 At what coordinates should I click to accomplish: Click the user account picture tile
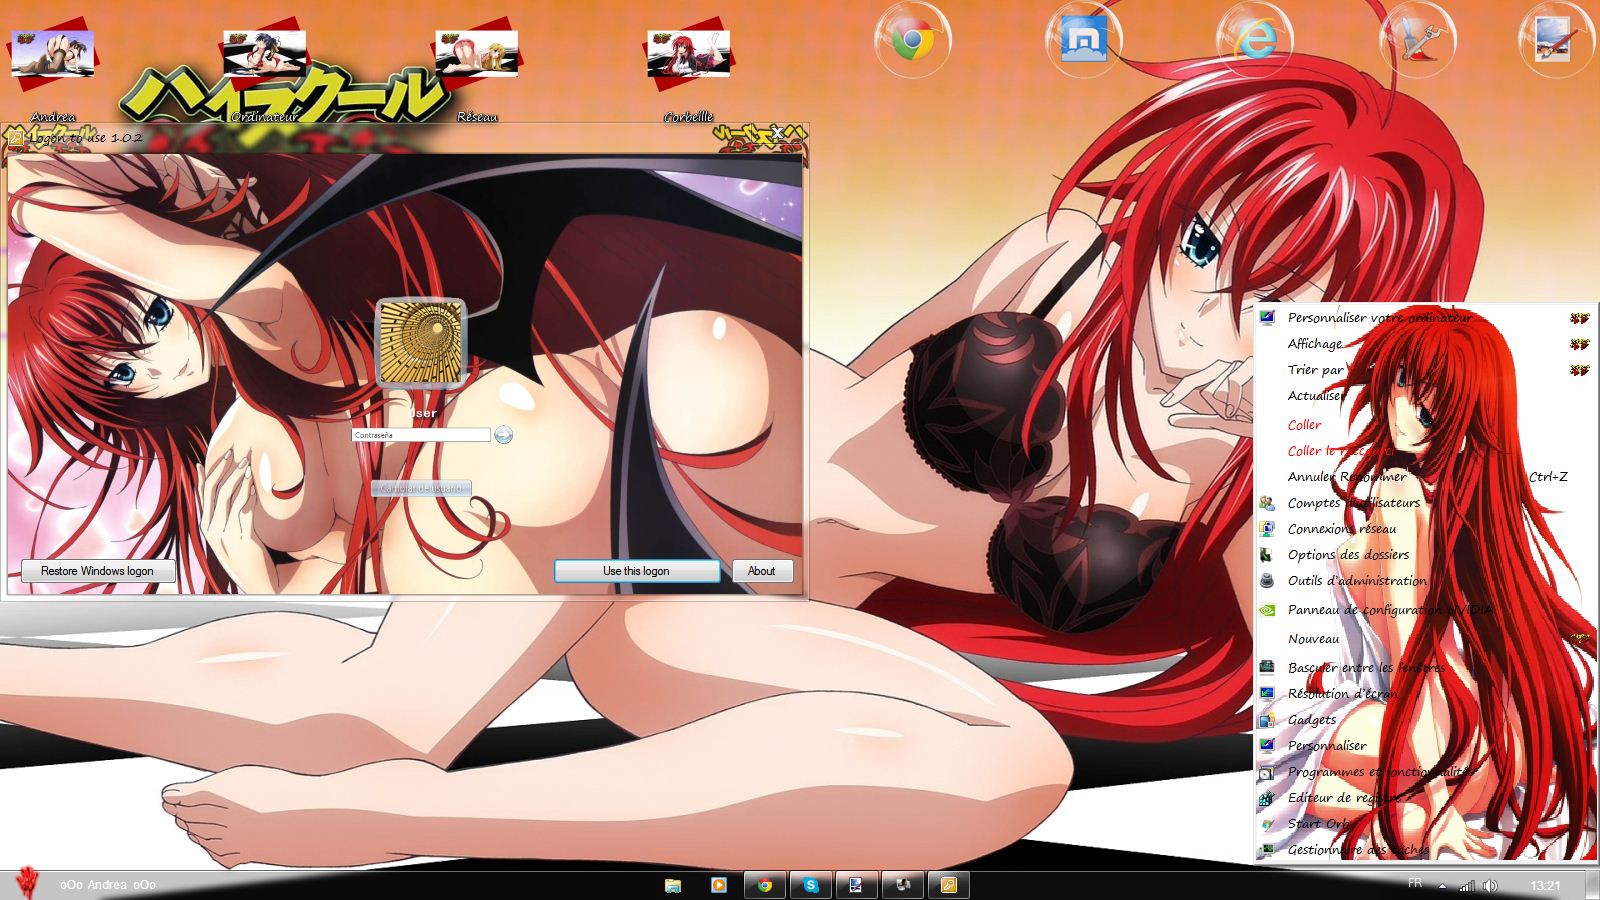point(421,344)
